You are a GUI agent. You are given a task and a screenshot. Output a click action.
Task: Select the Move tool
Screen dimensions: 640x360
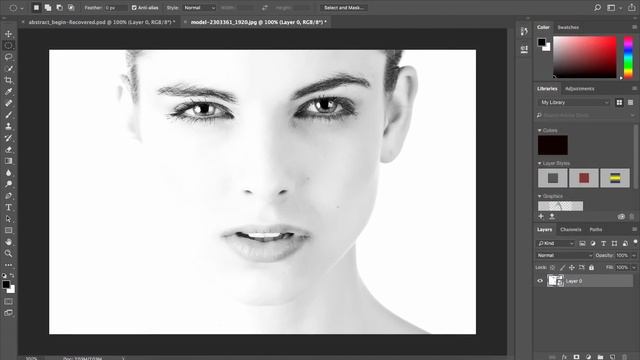[8, 34]
